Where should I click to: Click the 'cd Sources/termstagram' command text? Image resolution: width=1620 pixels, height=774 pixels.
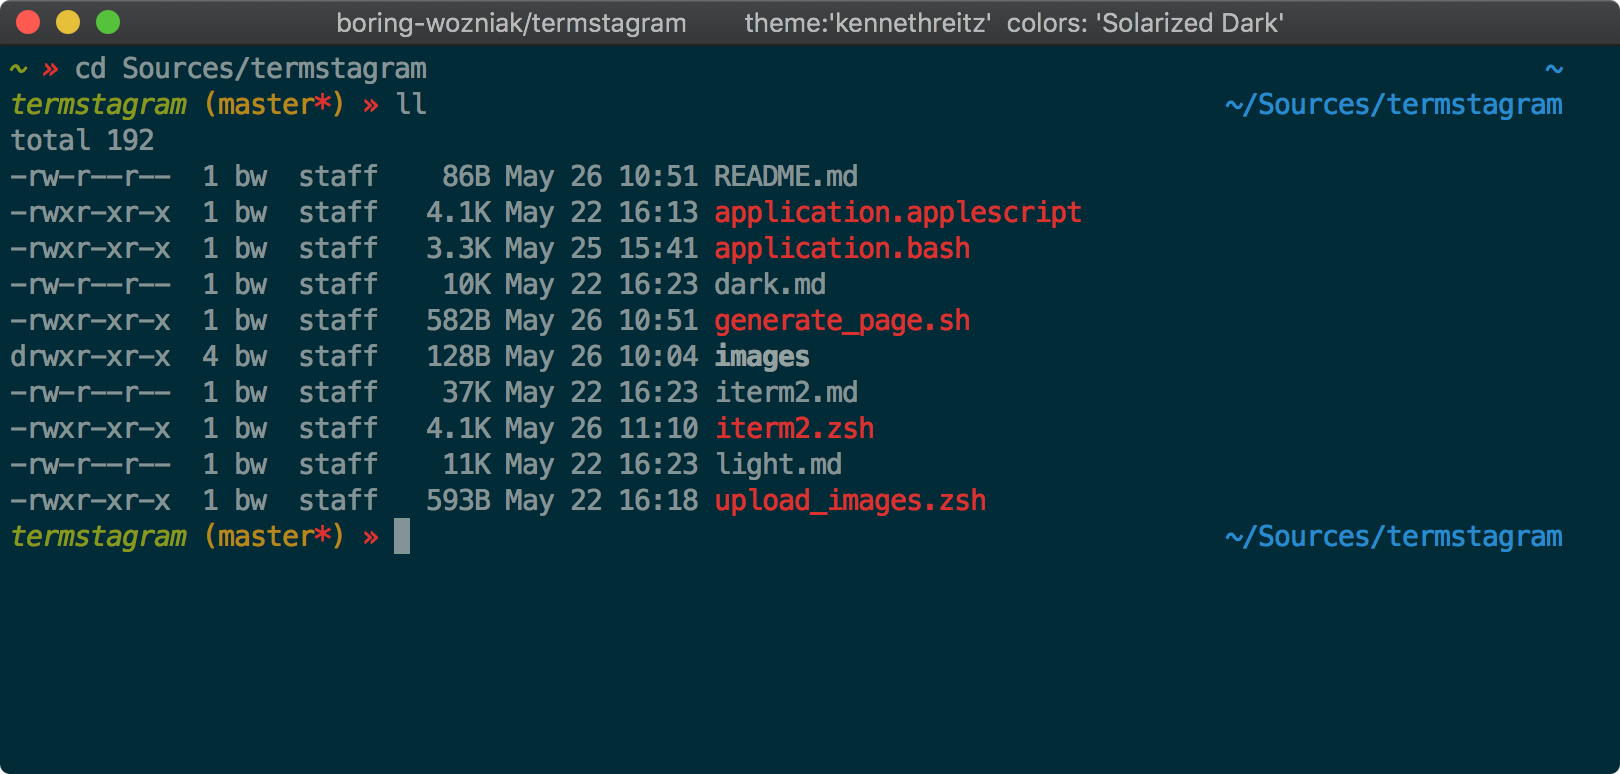tap(250, 69)
